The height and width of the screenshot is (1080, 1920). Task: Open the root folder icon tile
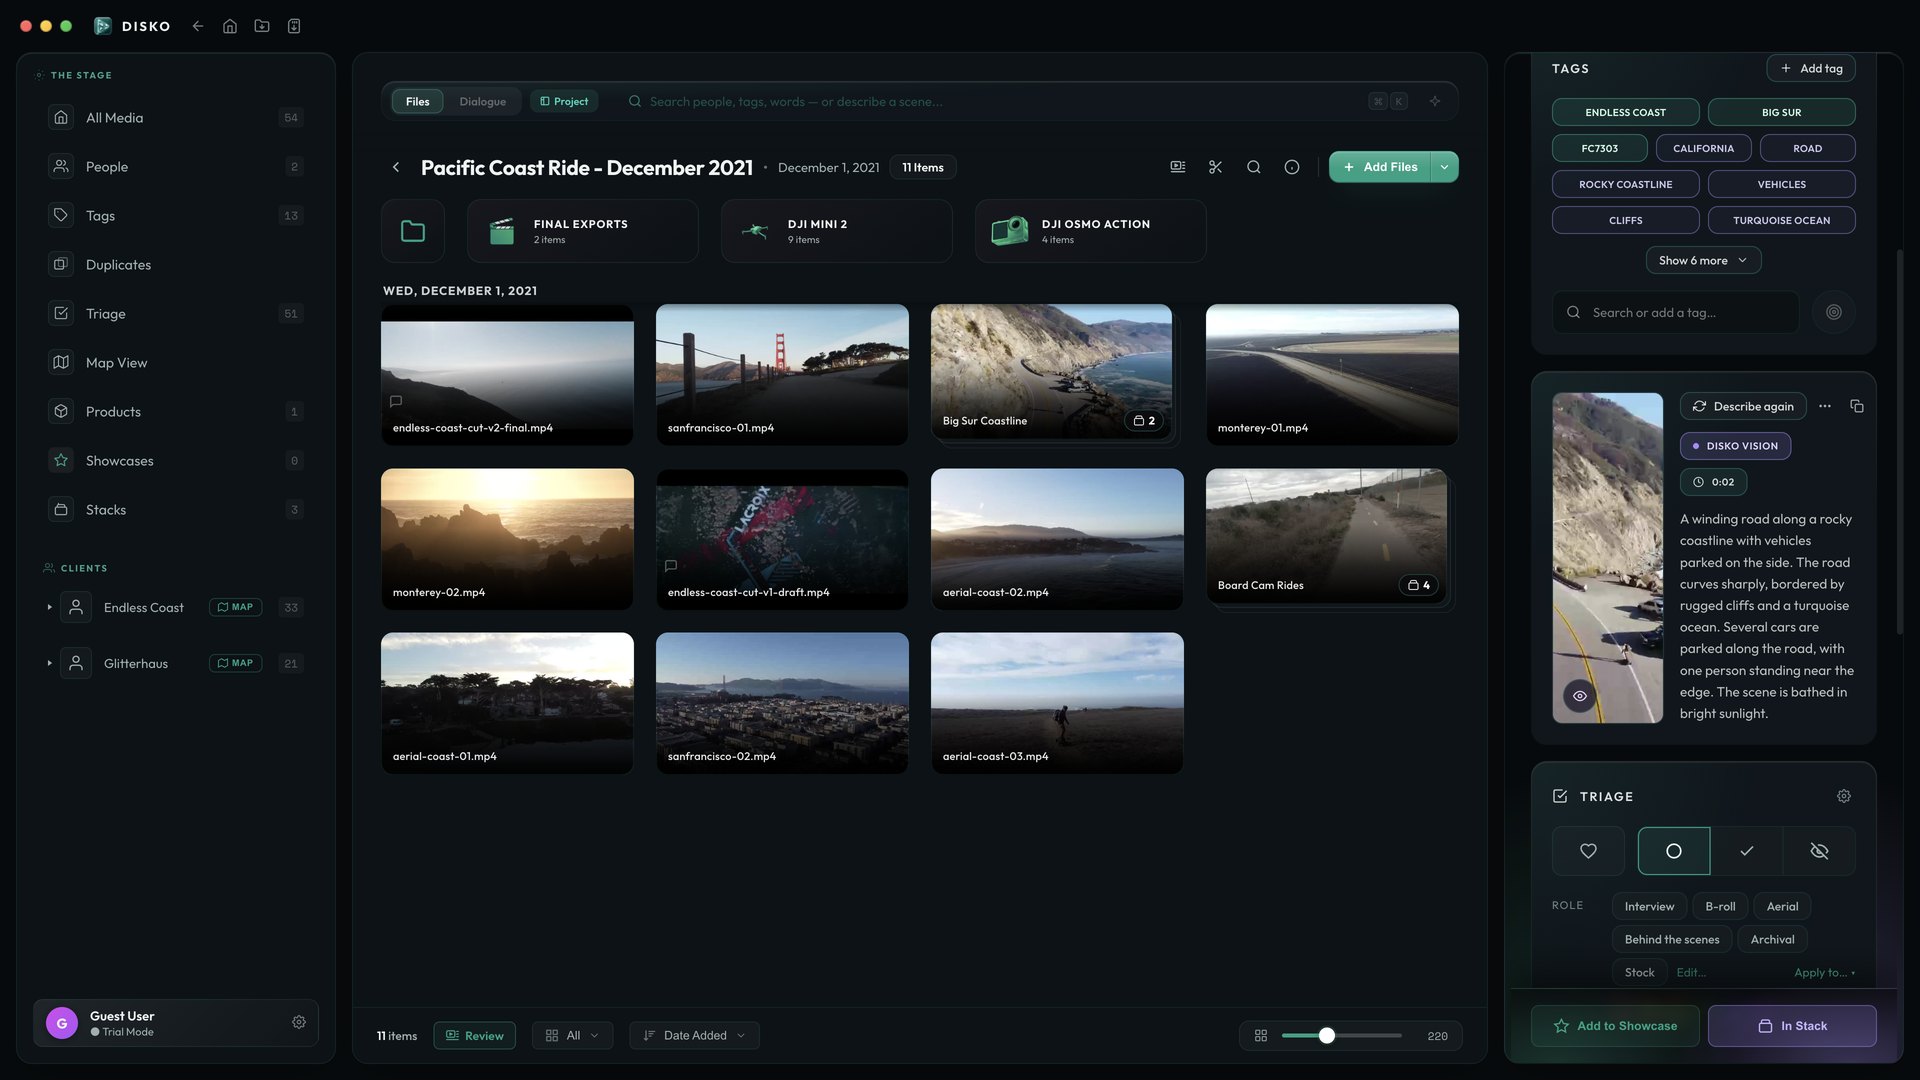point(413,231)
